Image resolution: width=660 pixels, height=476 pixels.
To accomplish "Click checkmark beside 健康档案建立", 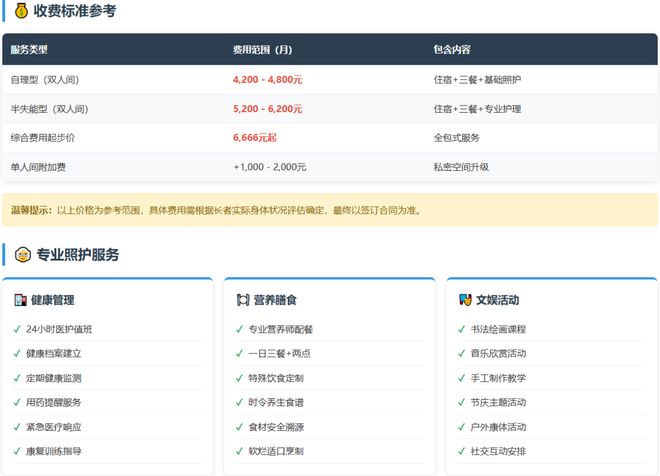I will click(17, 354).
